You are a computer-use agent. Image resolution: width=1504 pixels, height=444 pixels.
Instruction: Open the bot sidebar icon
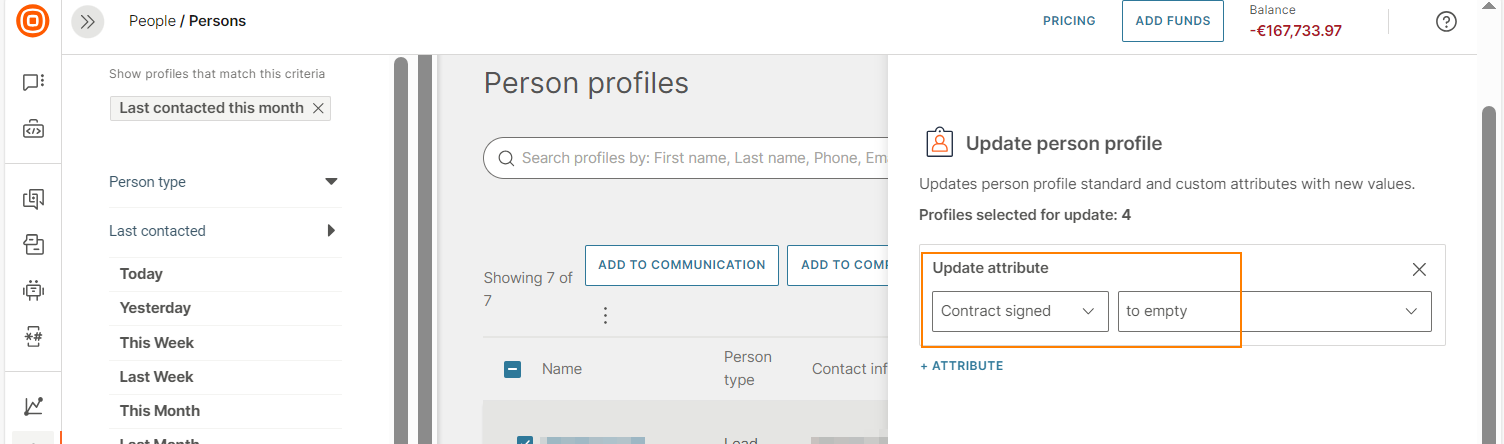click(x=33, y=290)
